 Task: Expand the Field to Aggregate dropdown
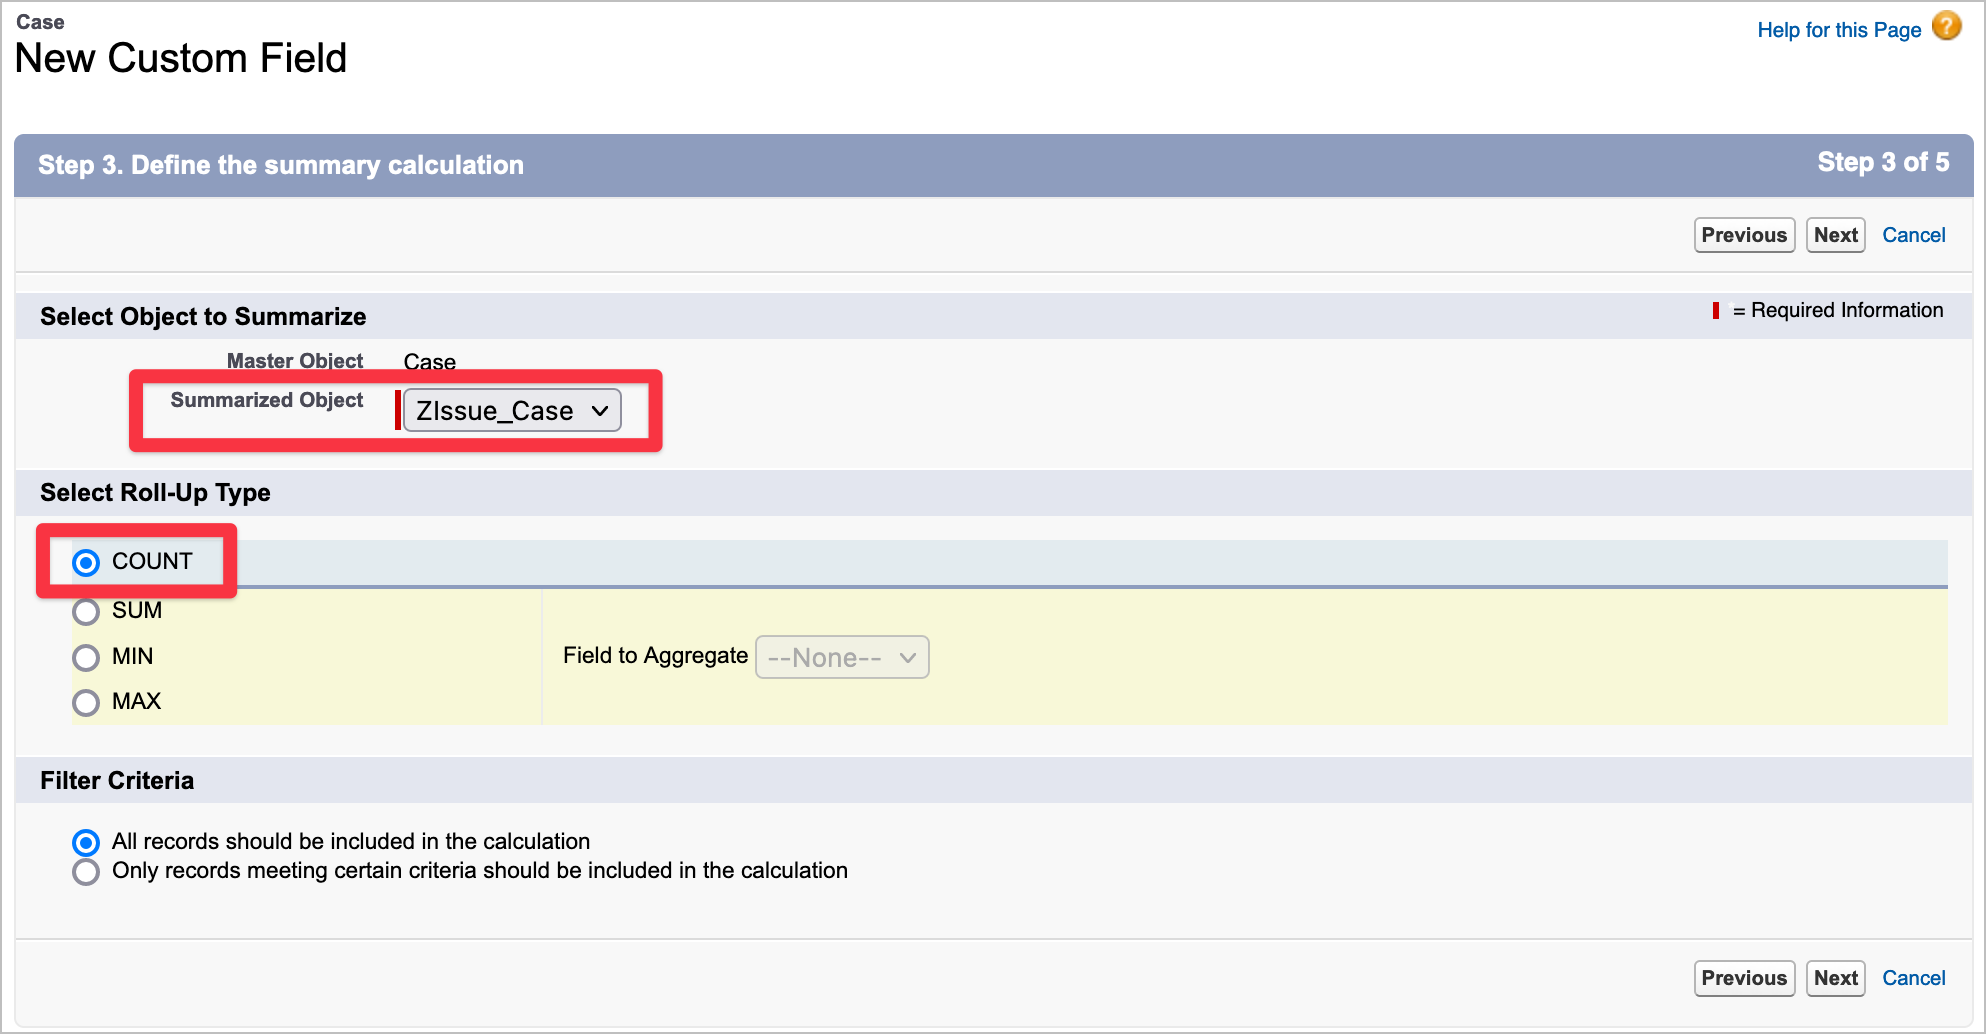841,658
